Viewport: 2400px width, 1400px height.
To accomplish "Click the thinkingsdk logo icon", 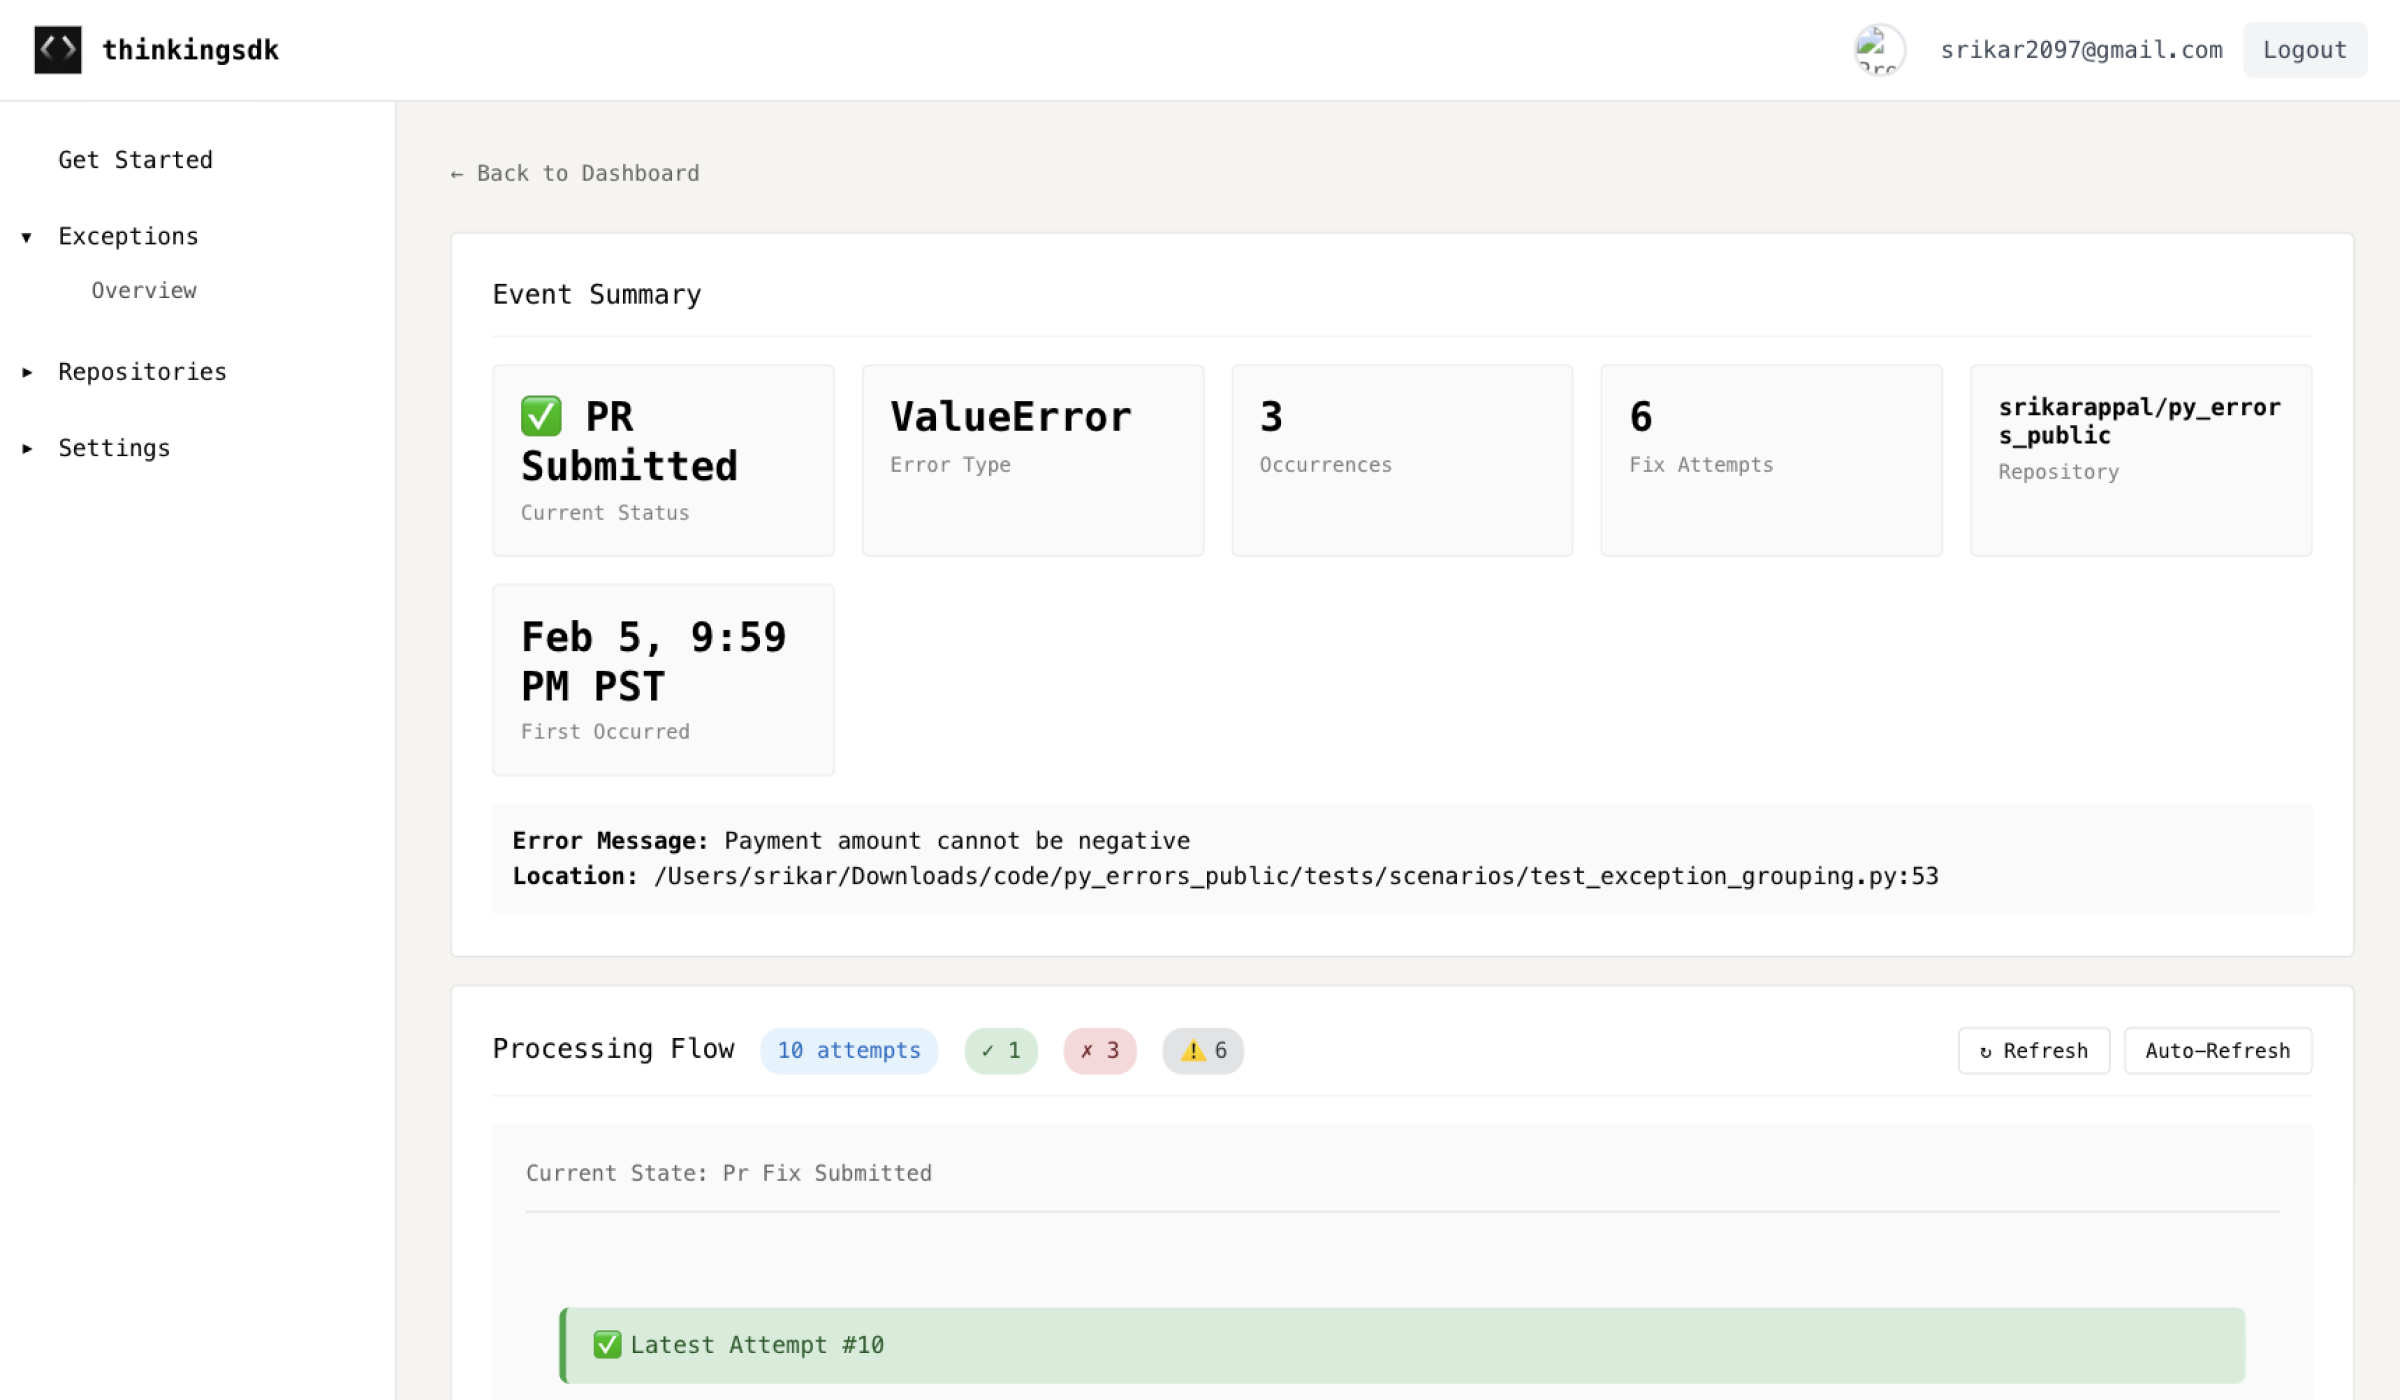I will pos(57,49).
